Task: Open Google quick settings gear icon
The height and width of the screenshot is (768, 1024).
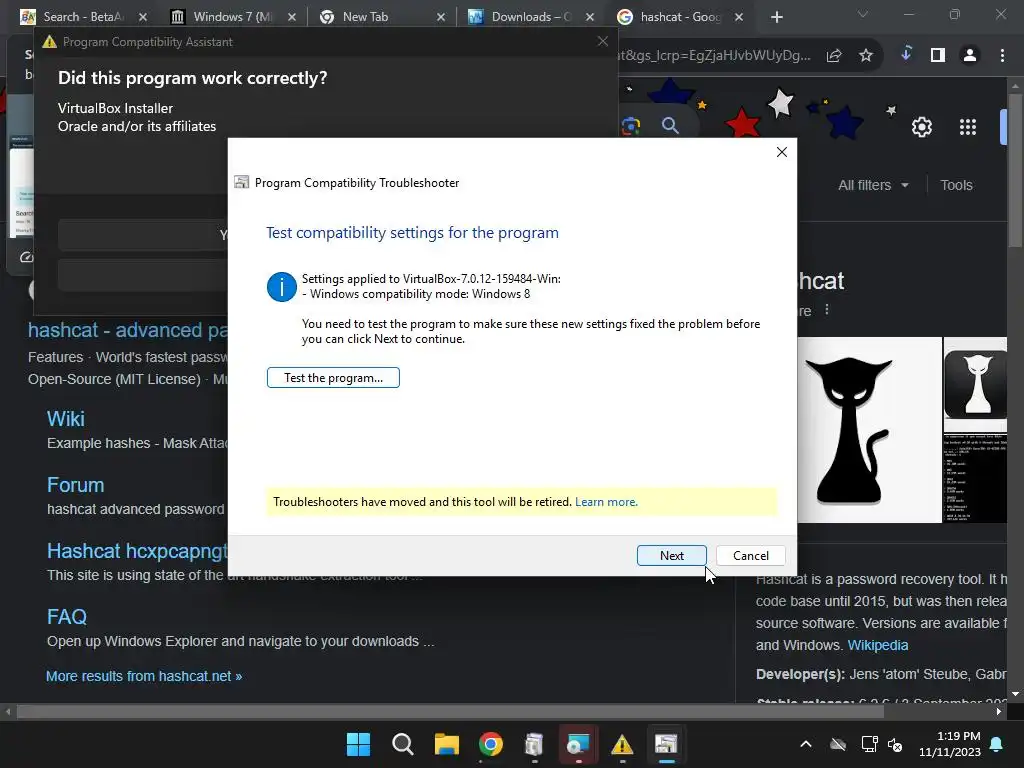Action: 921,127
